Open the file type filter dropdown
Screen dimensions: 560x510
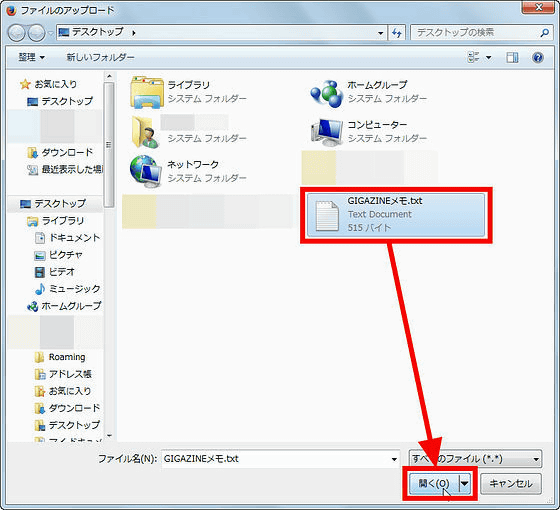475,459
